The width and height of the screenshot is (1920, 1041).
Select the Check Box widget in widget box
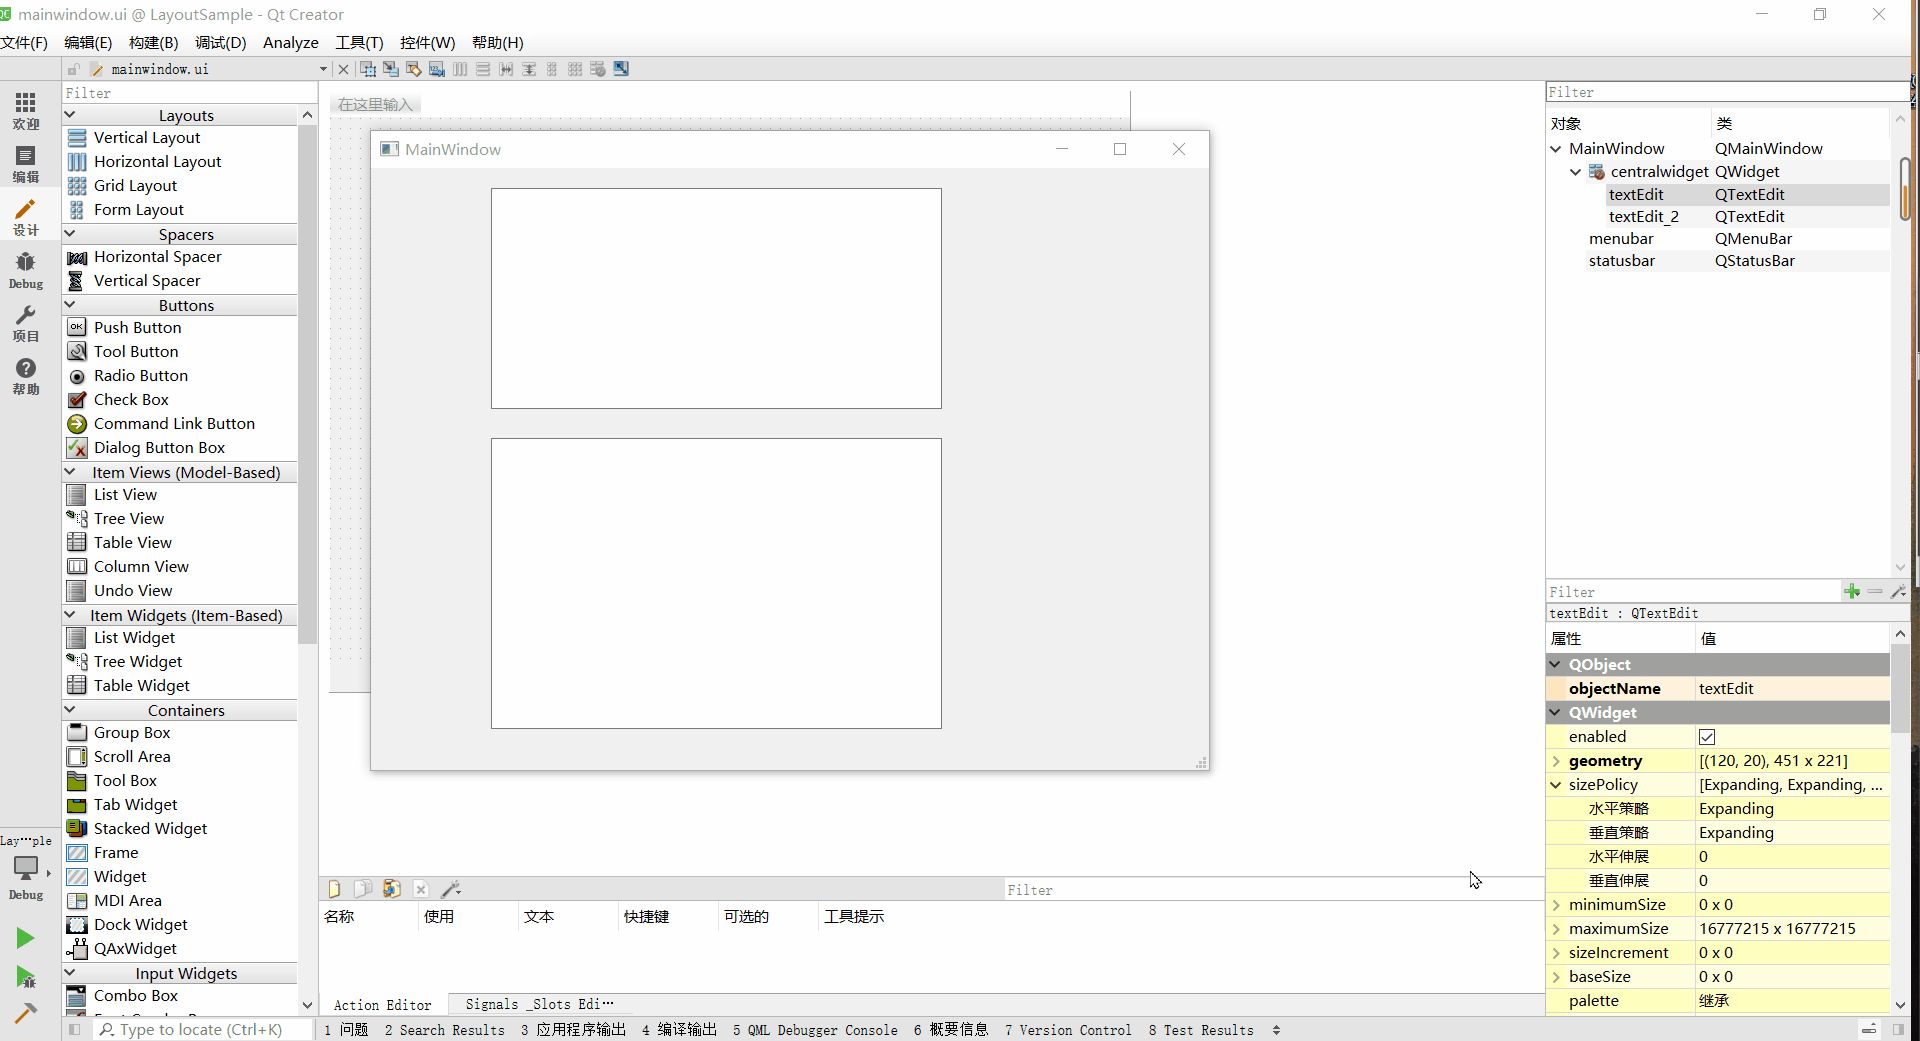click(x=131, y=400)
